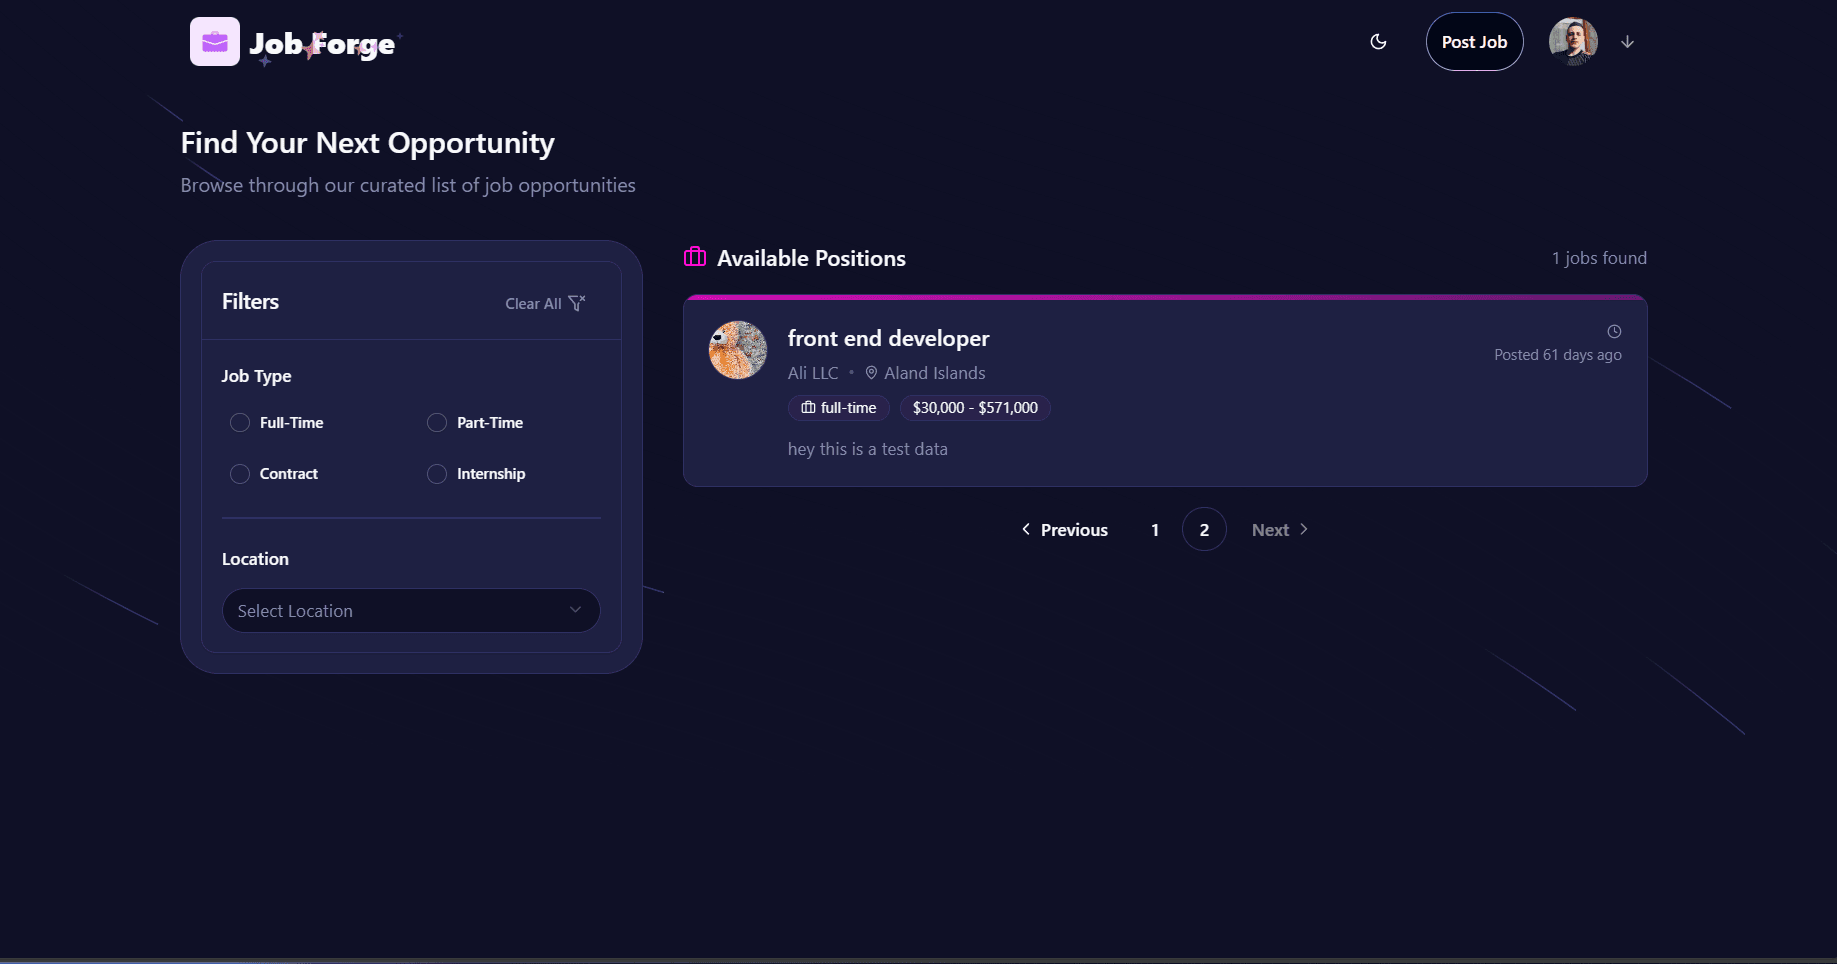Open the Select Location dropdown
This screenshot has height=964, width=1837.
[x=411, y=611]
